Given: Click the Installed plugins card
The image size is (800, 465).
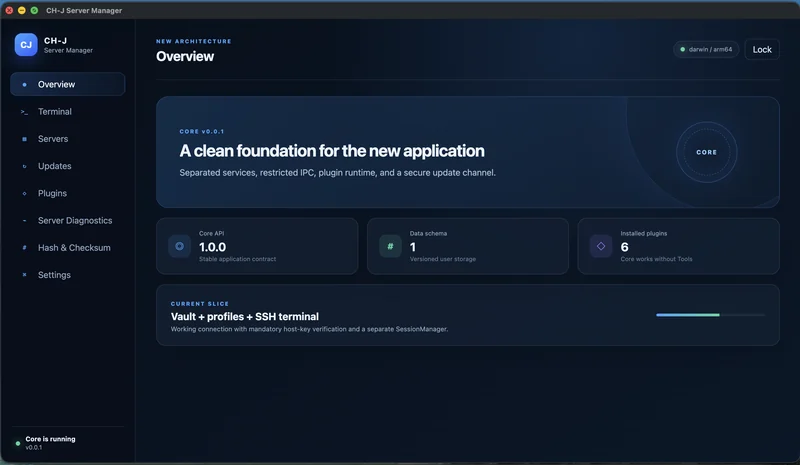Looking at the screenshot, I should (679, 246).
